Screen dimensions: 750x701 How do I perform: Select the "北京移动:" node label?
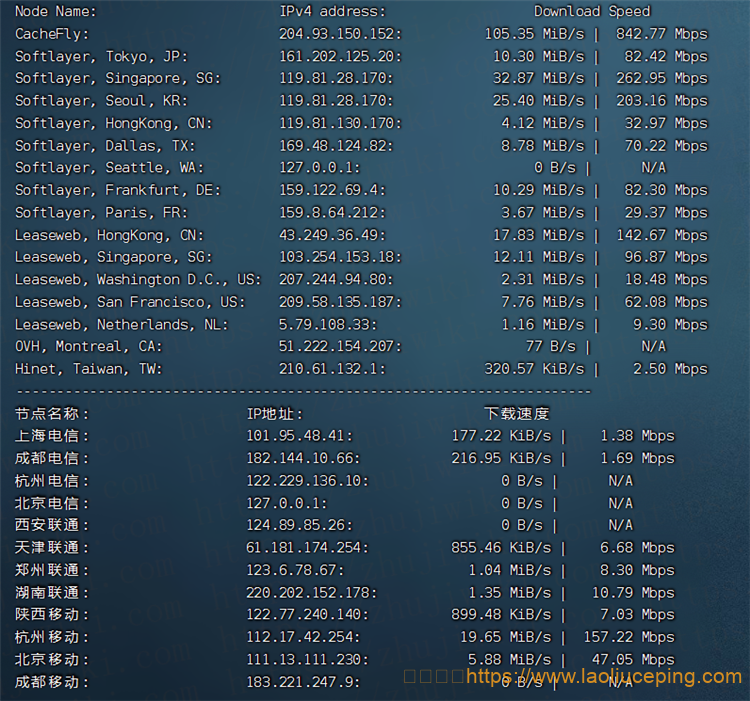tap(52, 660)
